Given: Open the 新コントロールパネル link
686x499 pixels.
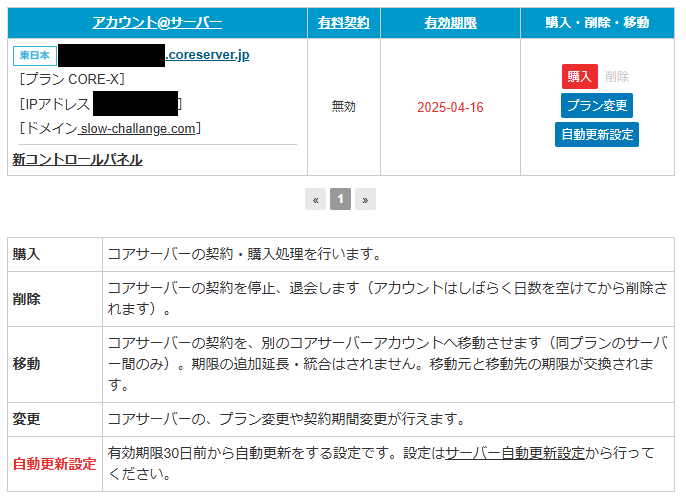Looking at the screenshot, I should pos(77,159).
